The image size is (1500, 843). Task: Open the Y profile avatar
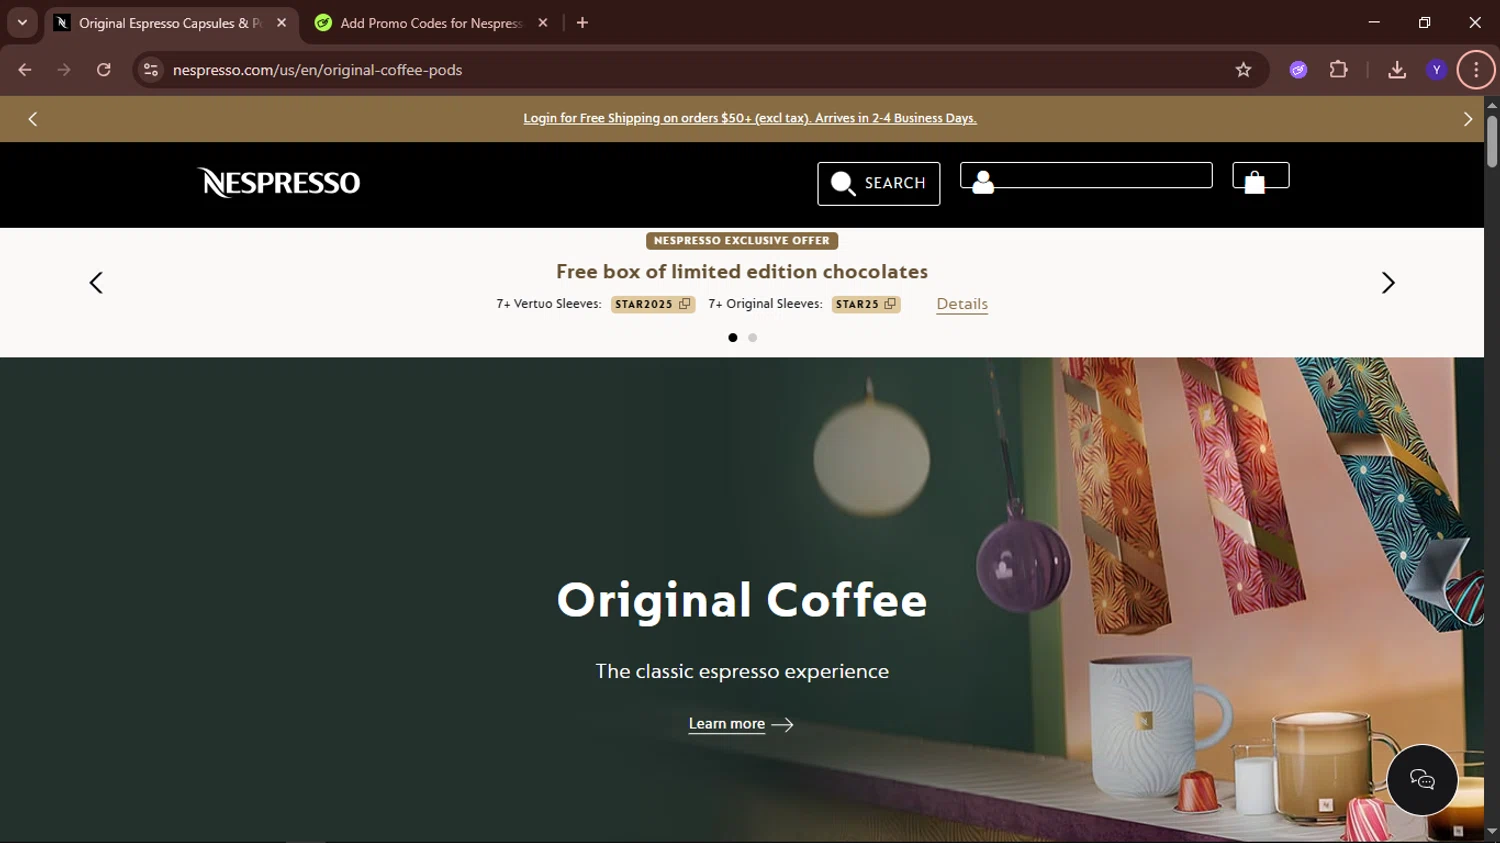click(x=1437, y=70)
